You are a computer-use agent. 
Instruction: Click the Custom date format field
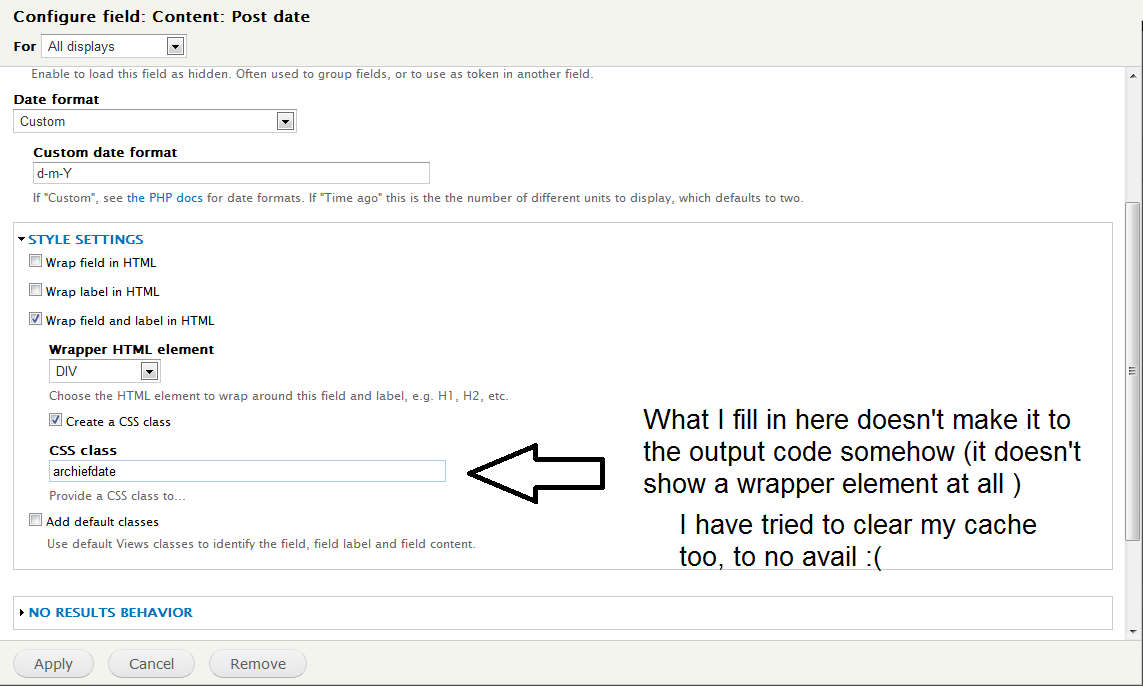click(231, 173)
